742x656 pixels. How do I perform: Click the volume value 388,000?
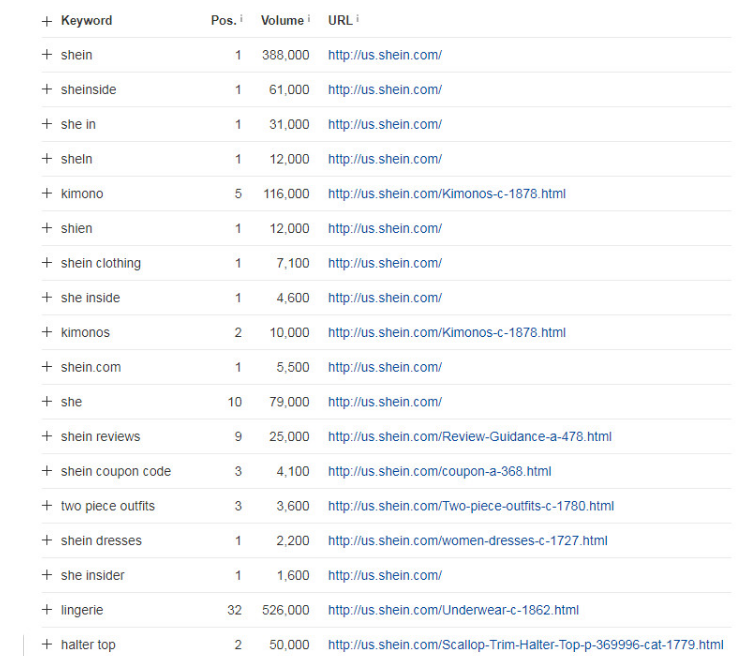tap(286, 55)
